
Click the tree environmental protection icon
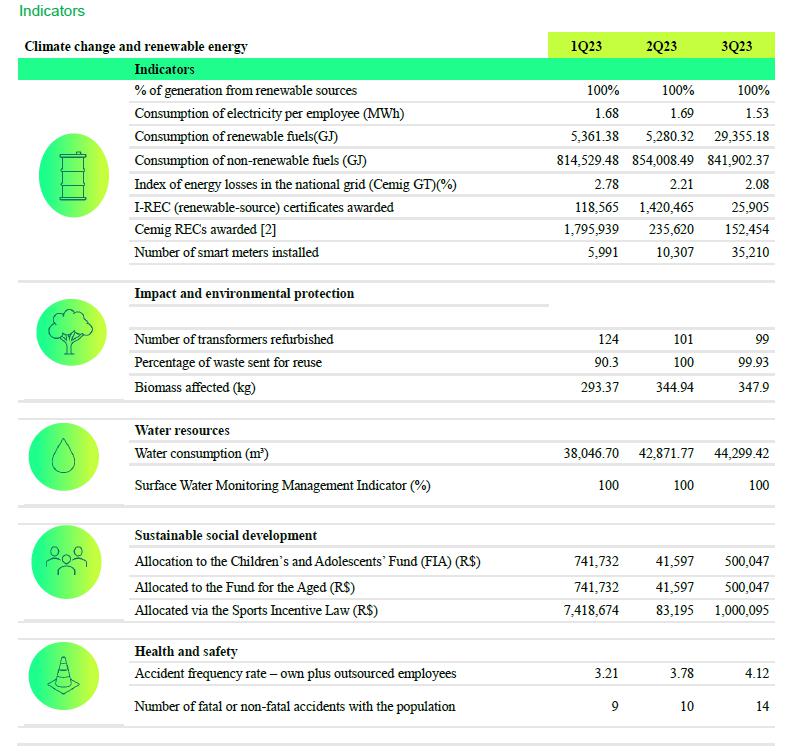(x=71, y=333)
